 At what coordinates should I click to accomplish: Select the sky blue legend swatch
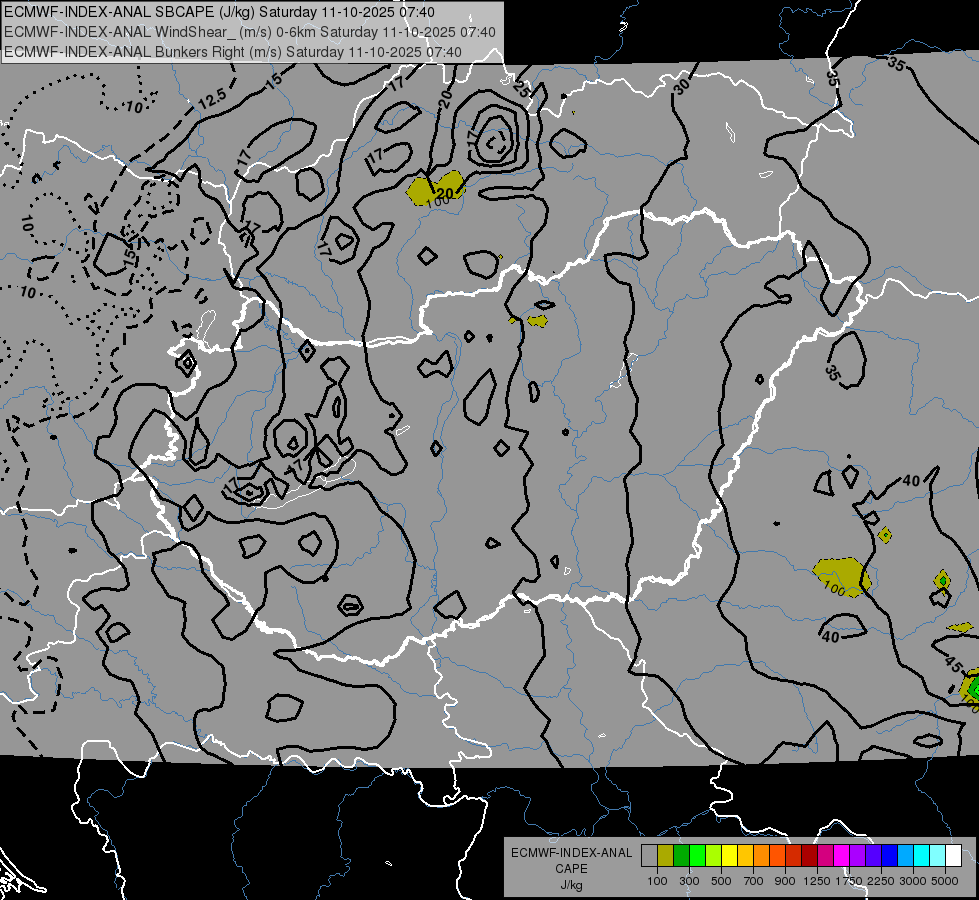906,855
